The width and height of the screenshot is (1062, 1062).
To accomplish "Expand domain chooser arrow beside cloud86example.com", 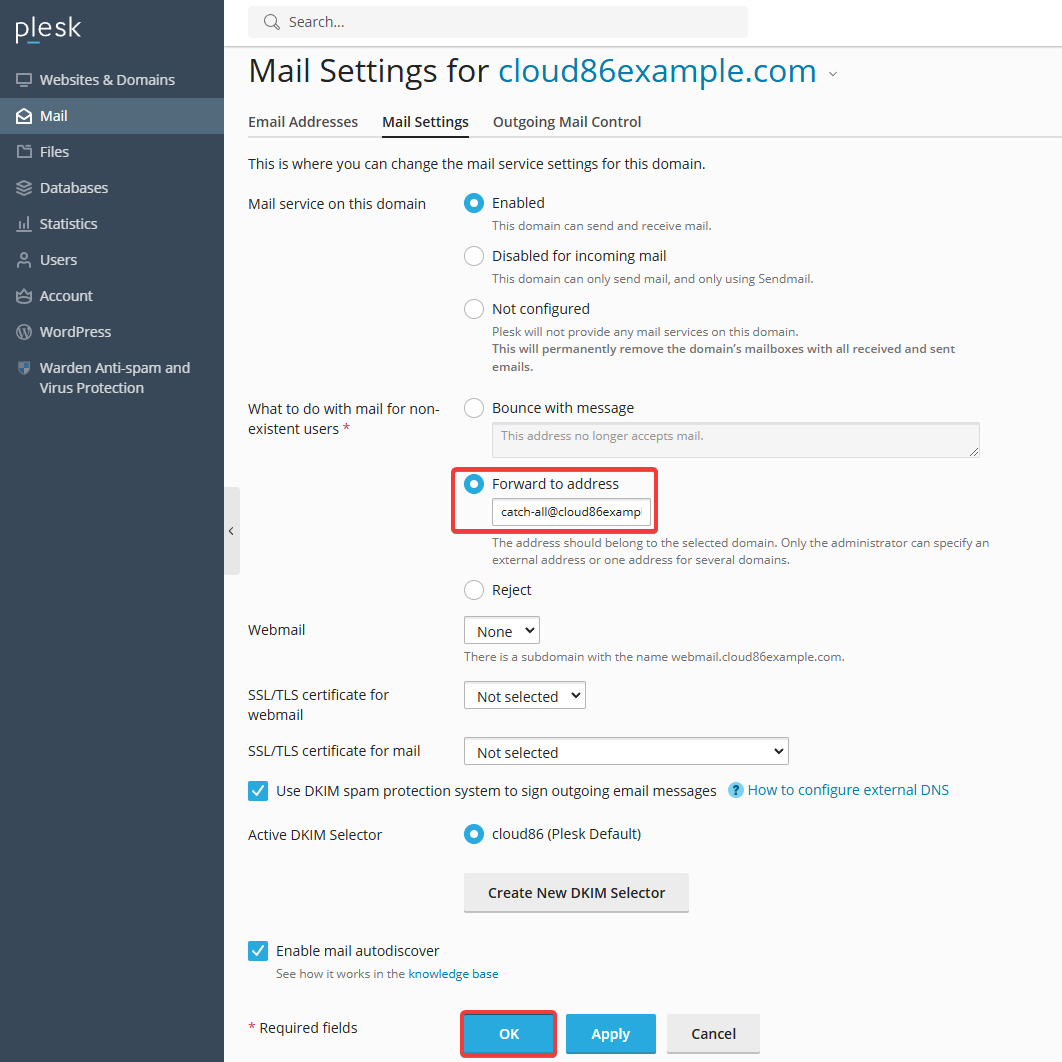I will point(833,74).
